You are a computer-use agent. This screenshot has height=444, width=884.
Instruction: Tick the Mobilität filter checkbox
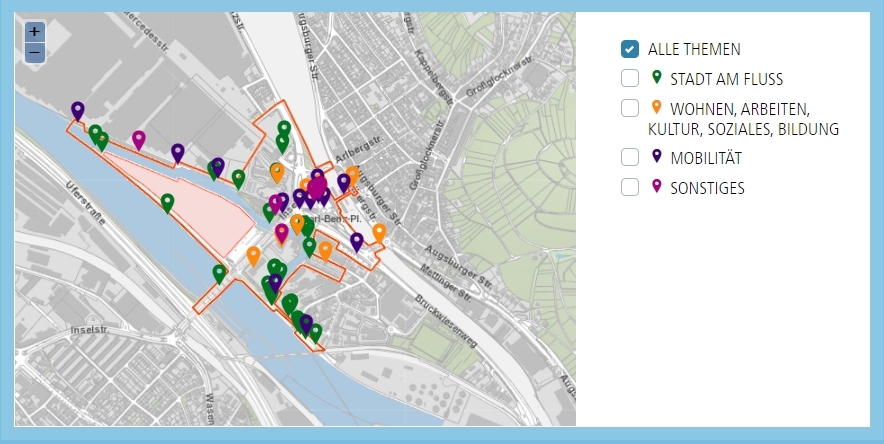tap(630, 157)
